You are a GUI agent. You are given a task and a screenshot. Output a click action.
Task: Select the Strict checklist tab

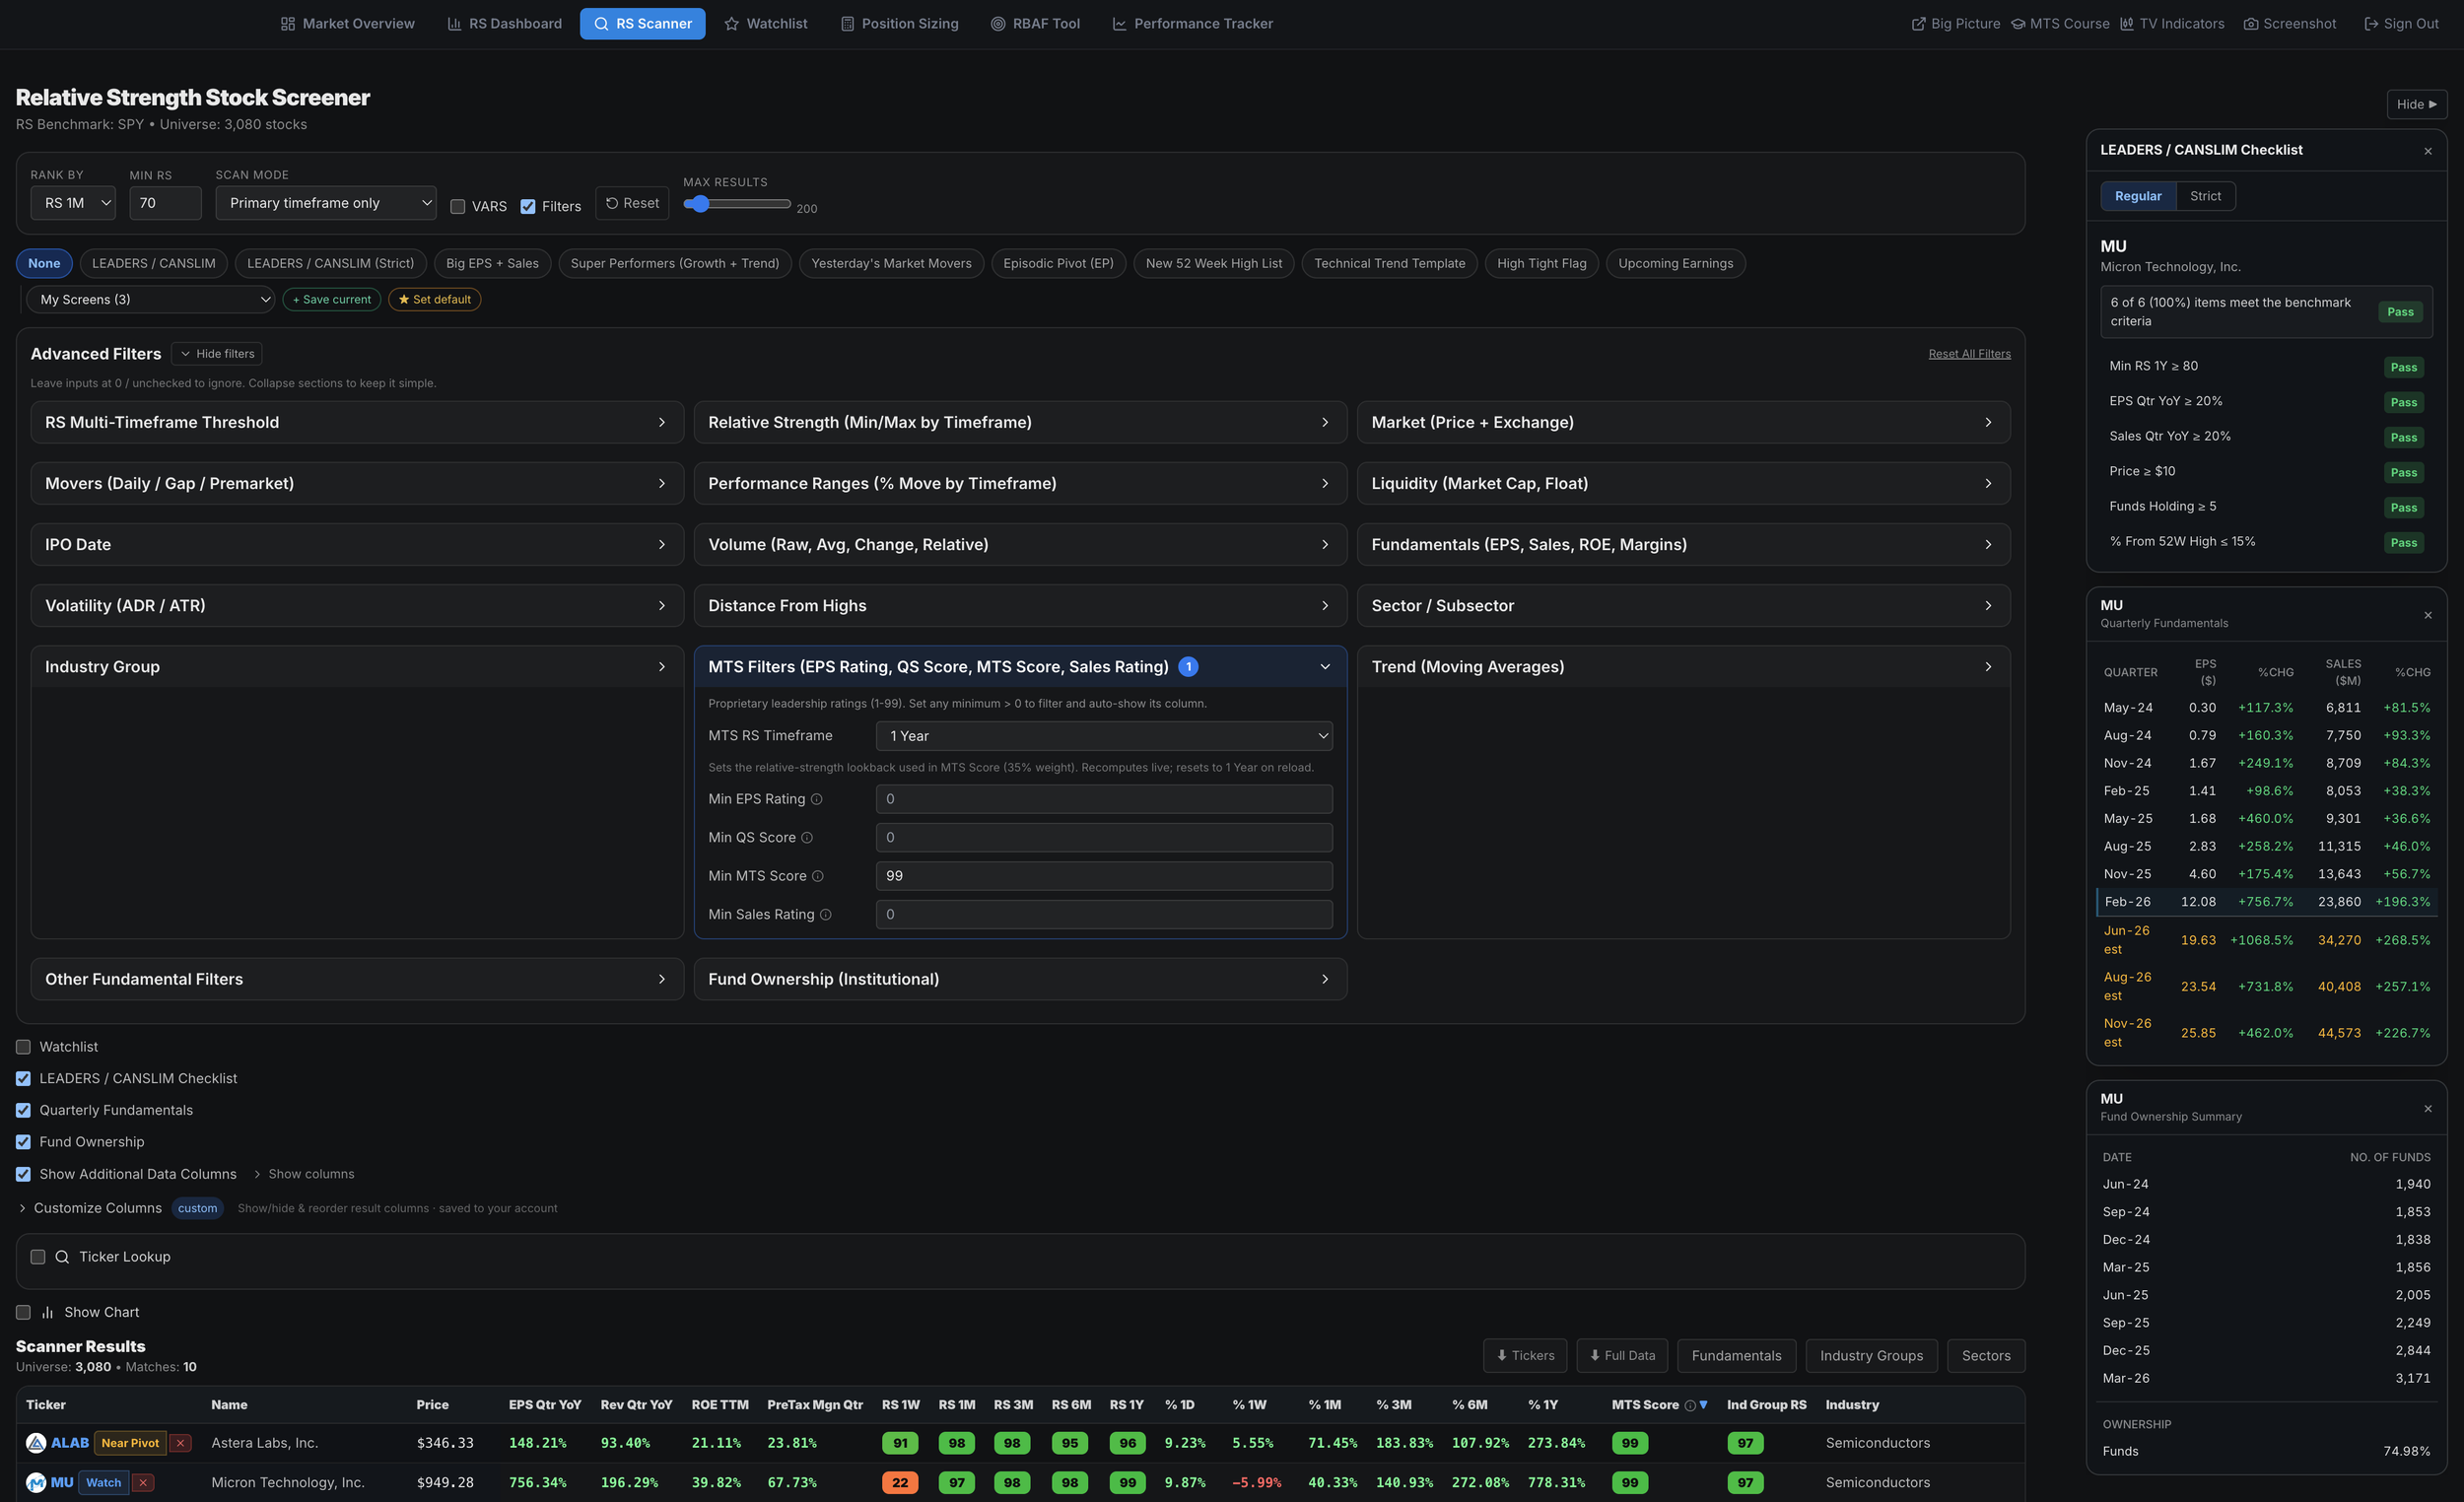tap(2205, 196)
